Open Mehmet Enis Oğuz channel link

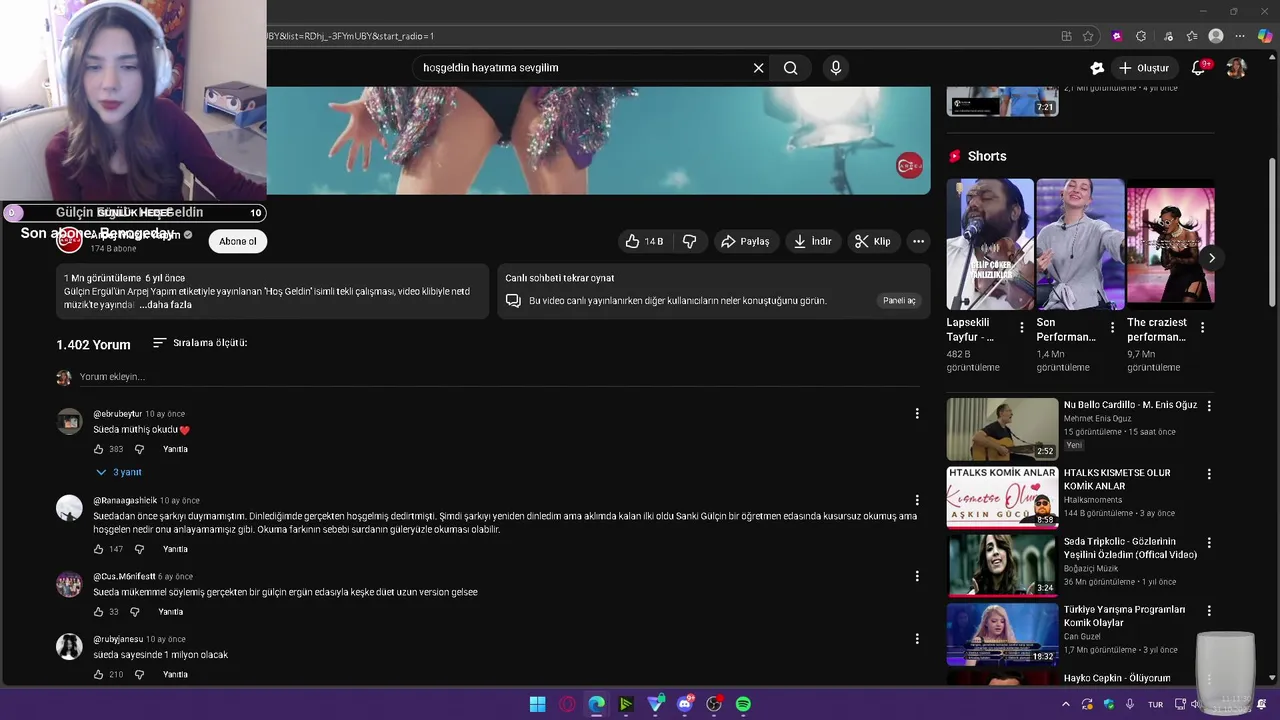[x=1097, y=419]
